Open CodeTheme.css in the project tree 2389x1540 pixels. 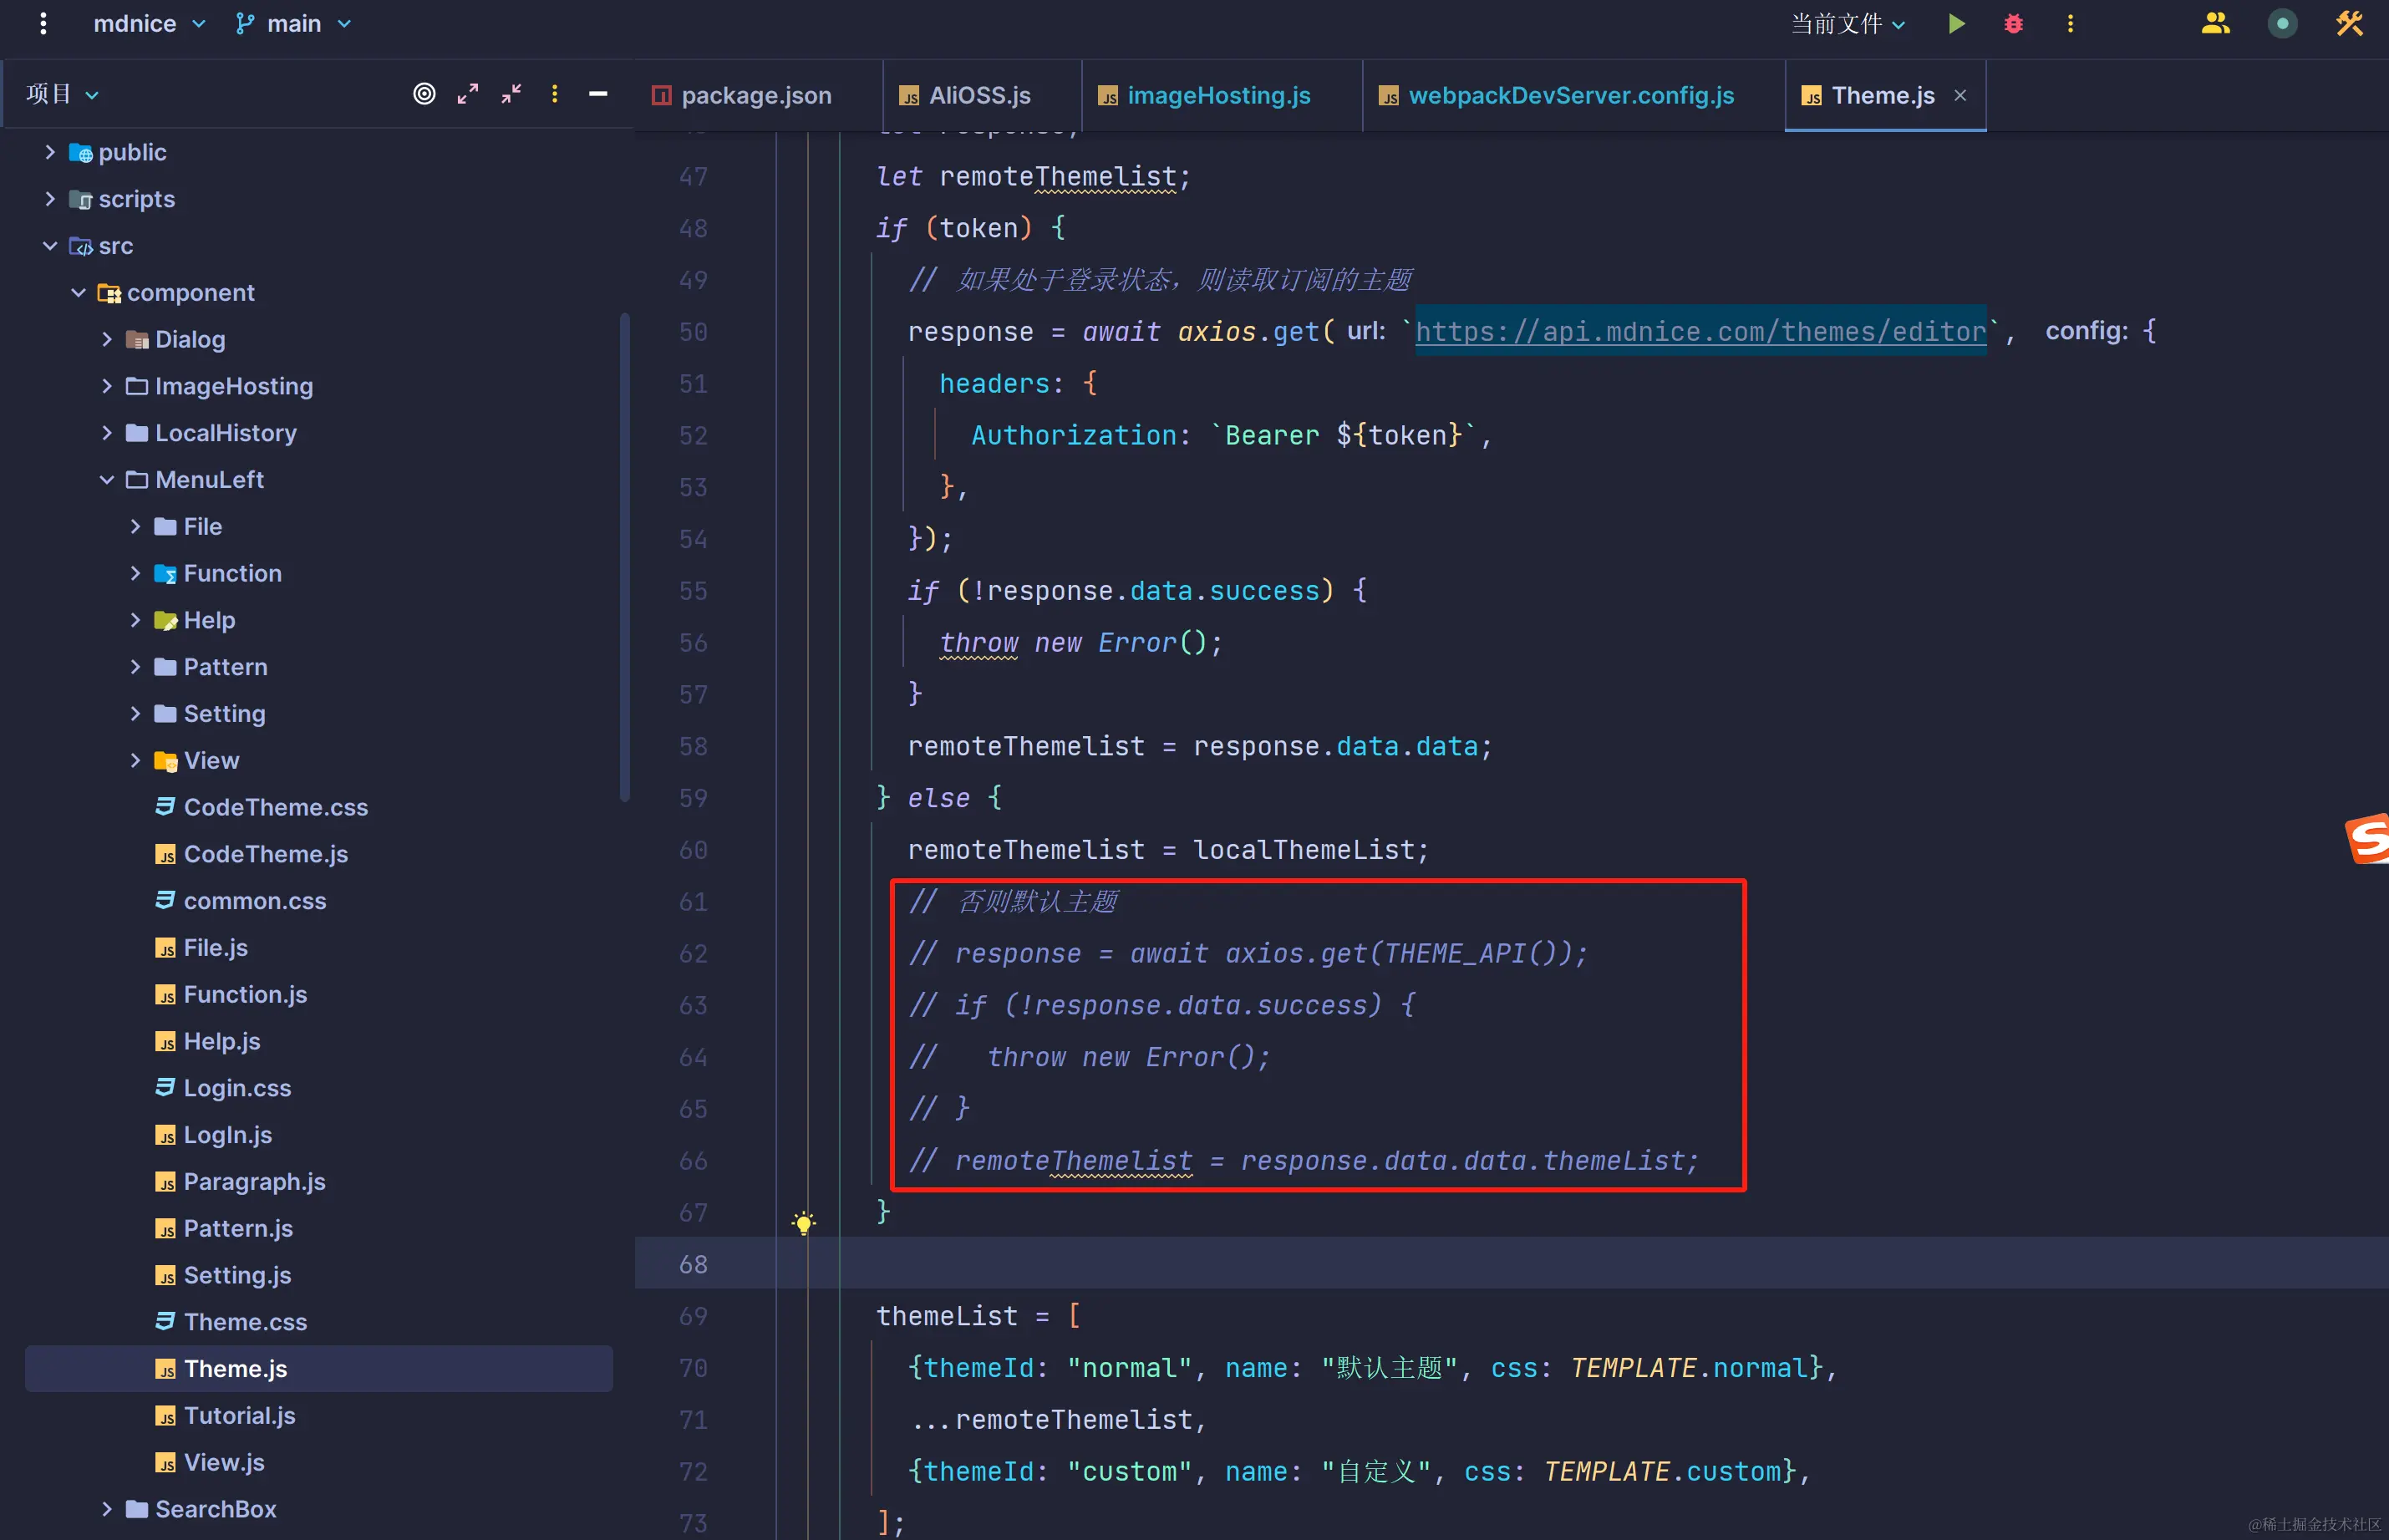coord(275,807)
